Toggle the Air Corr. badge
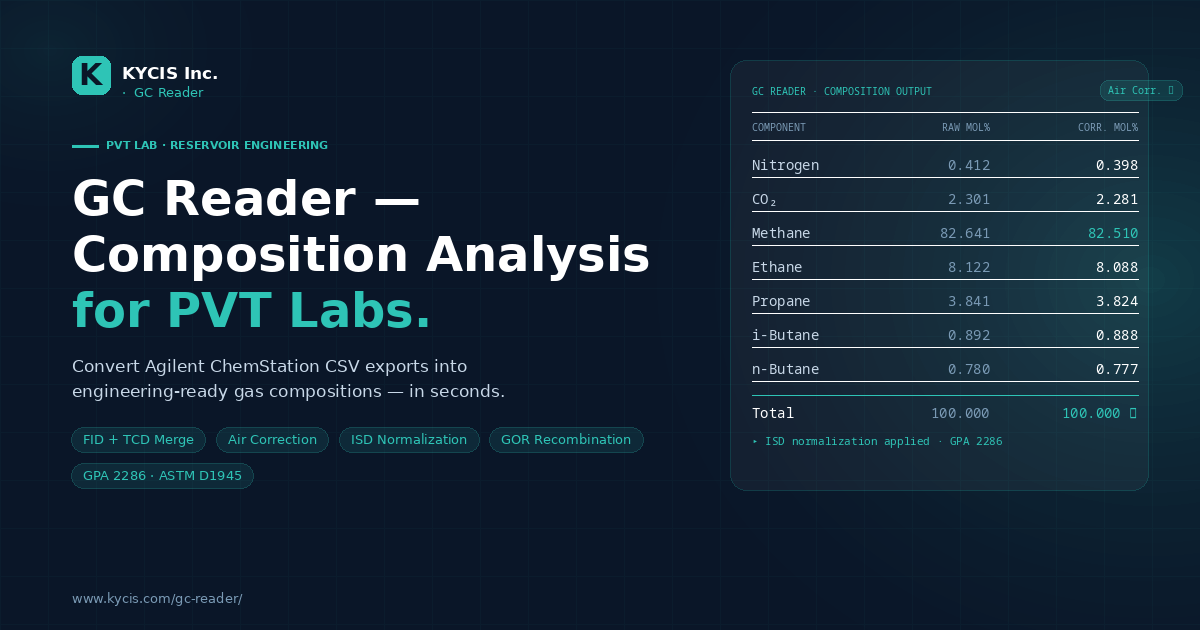Viewport: 1200px width, 630px height. point(1141,91)
